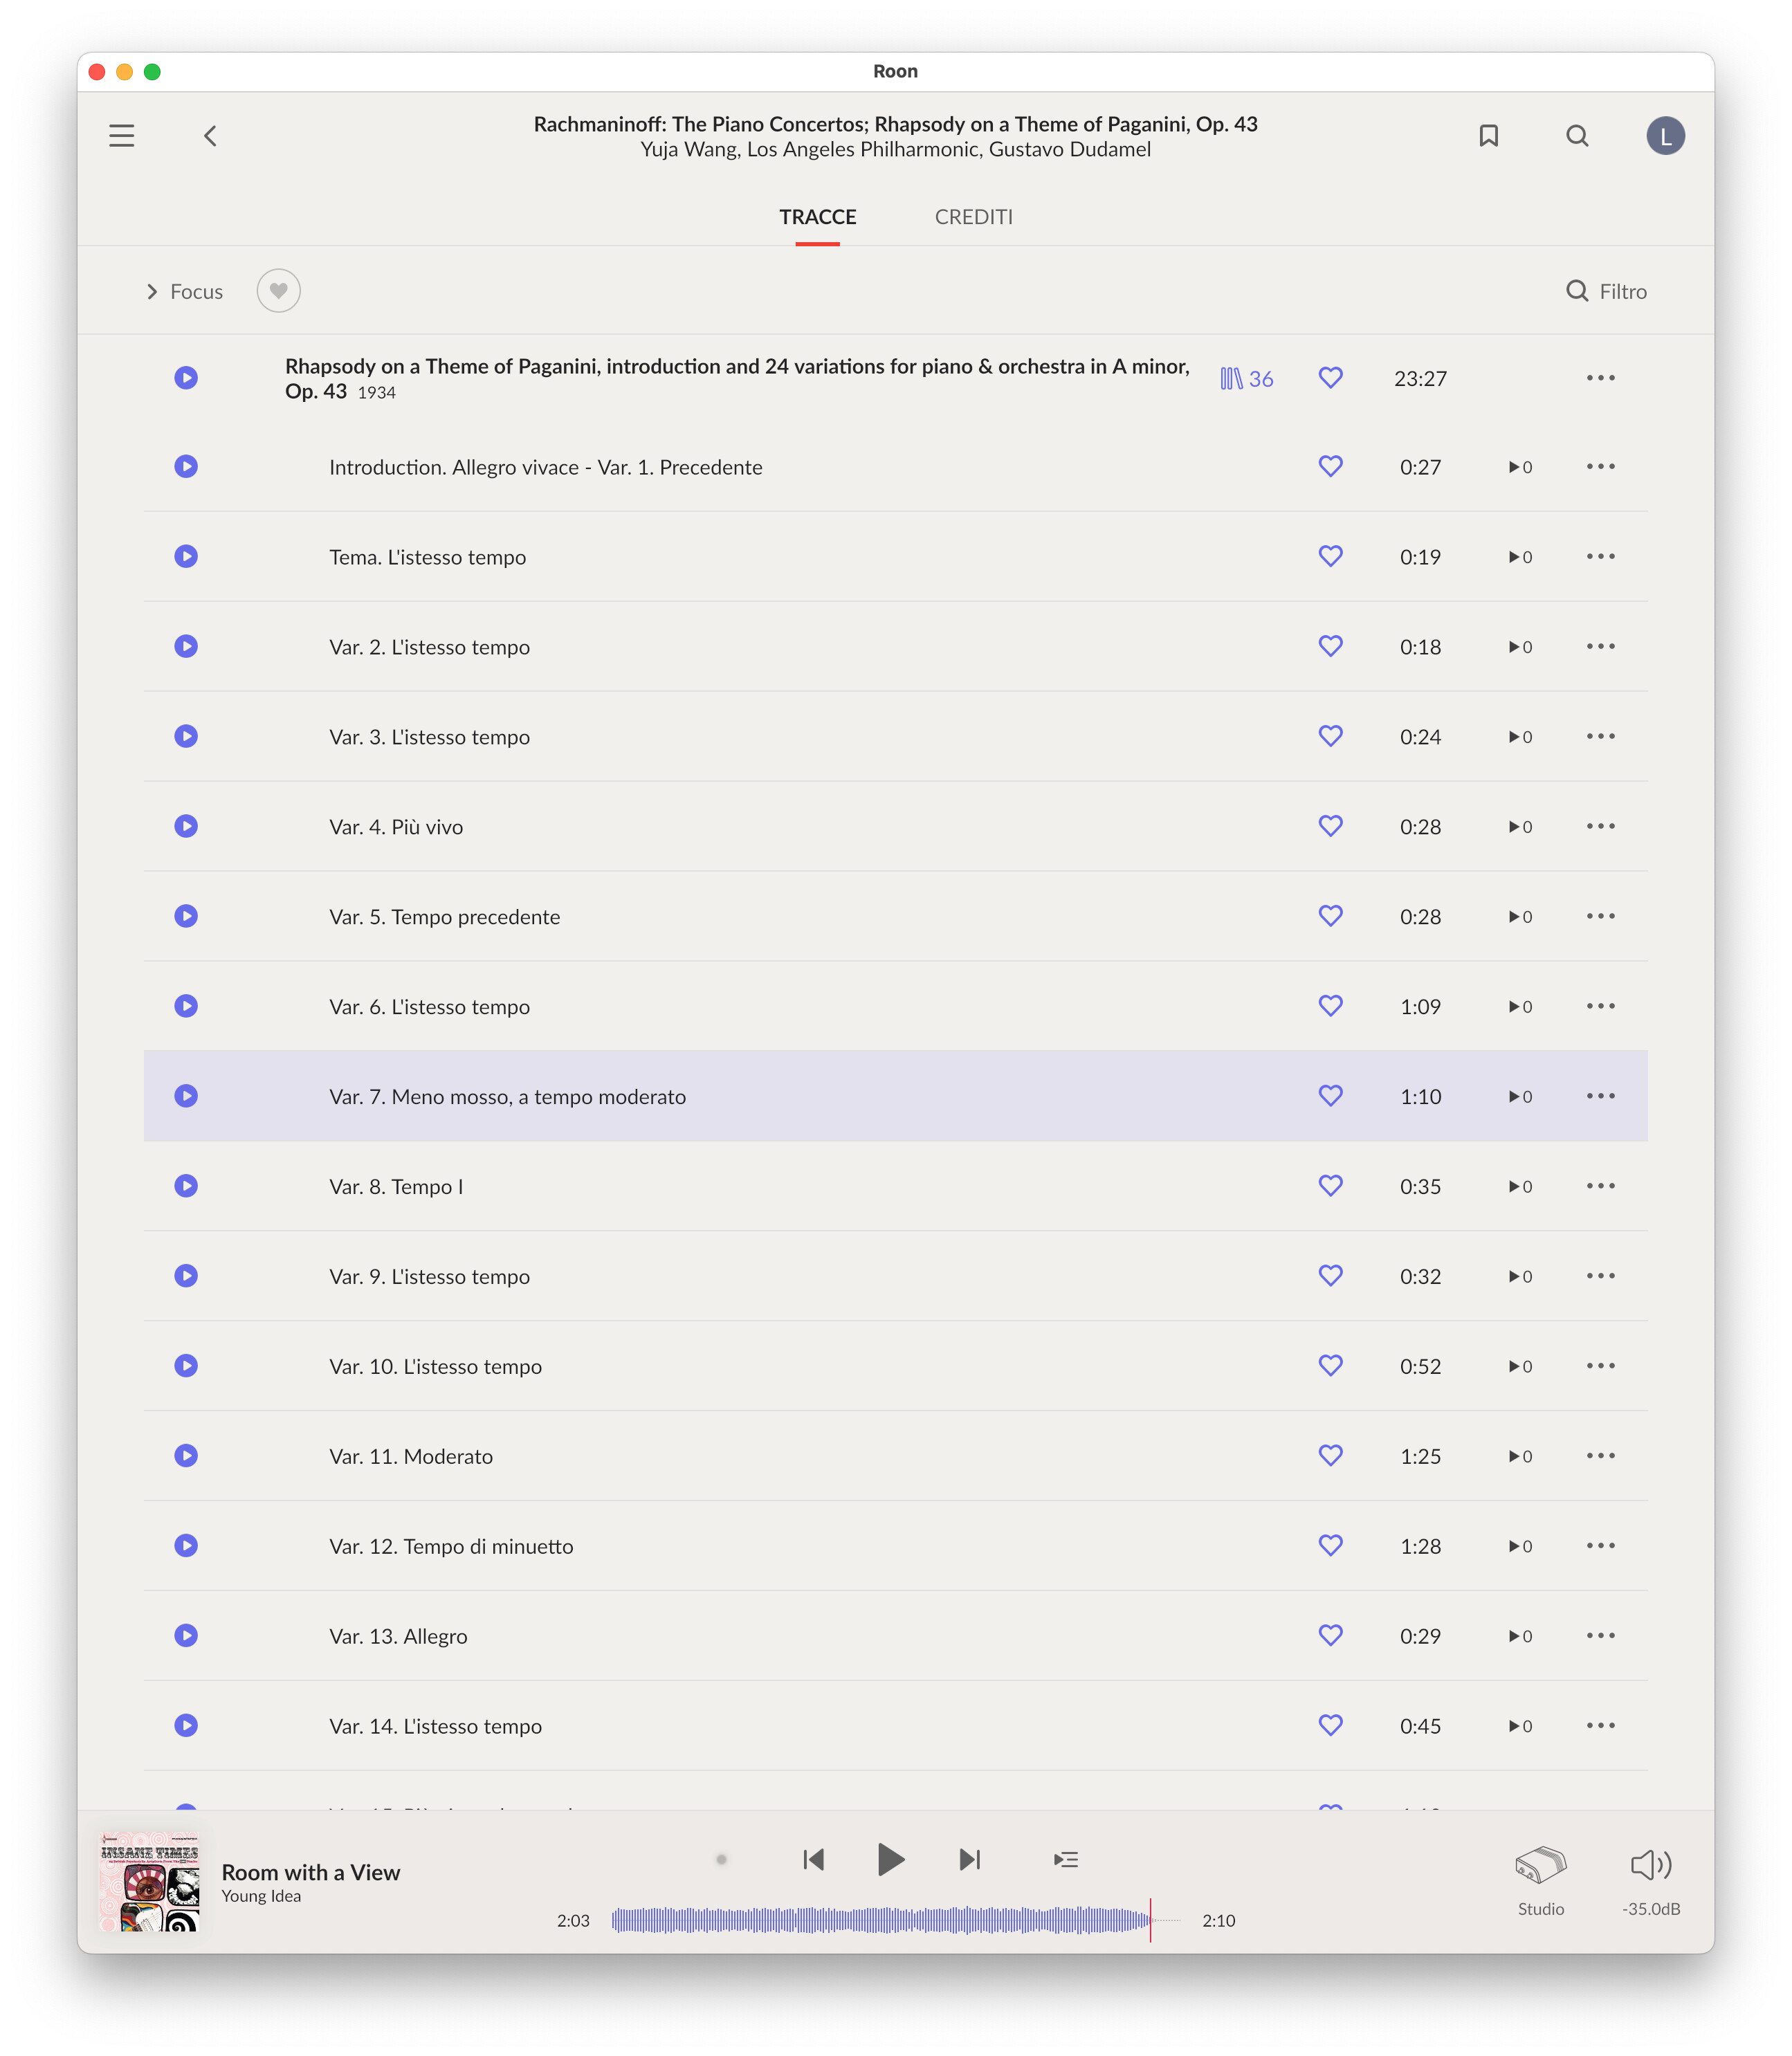Open library versions icon showing 36

pos(1246,379)
